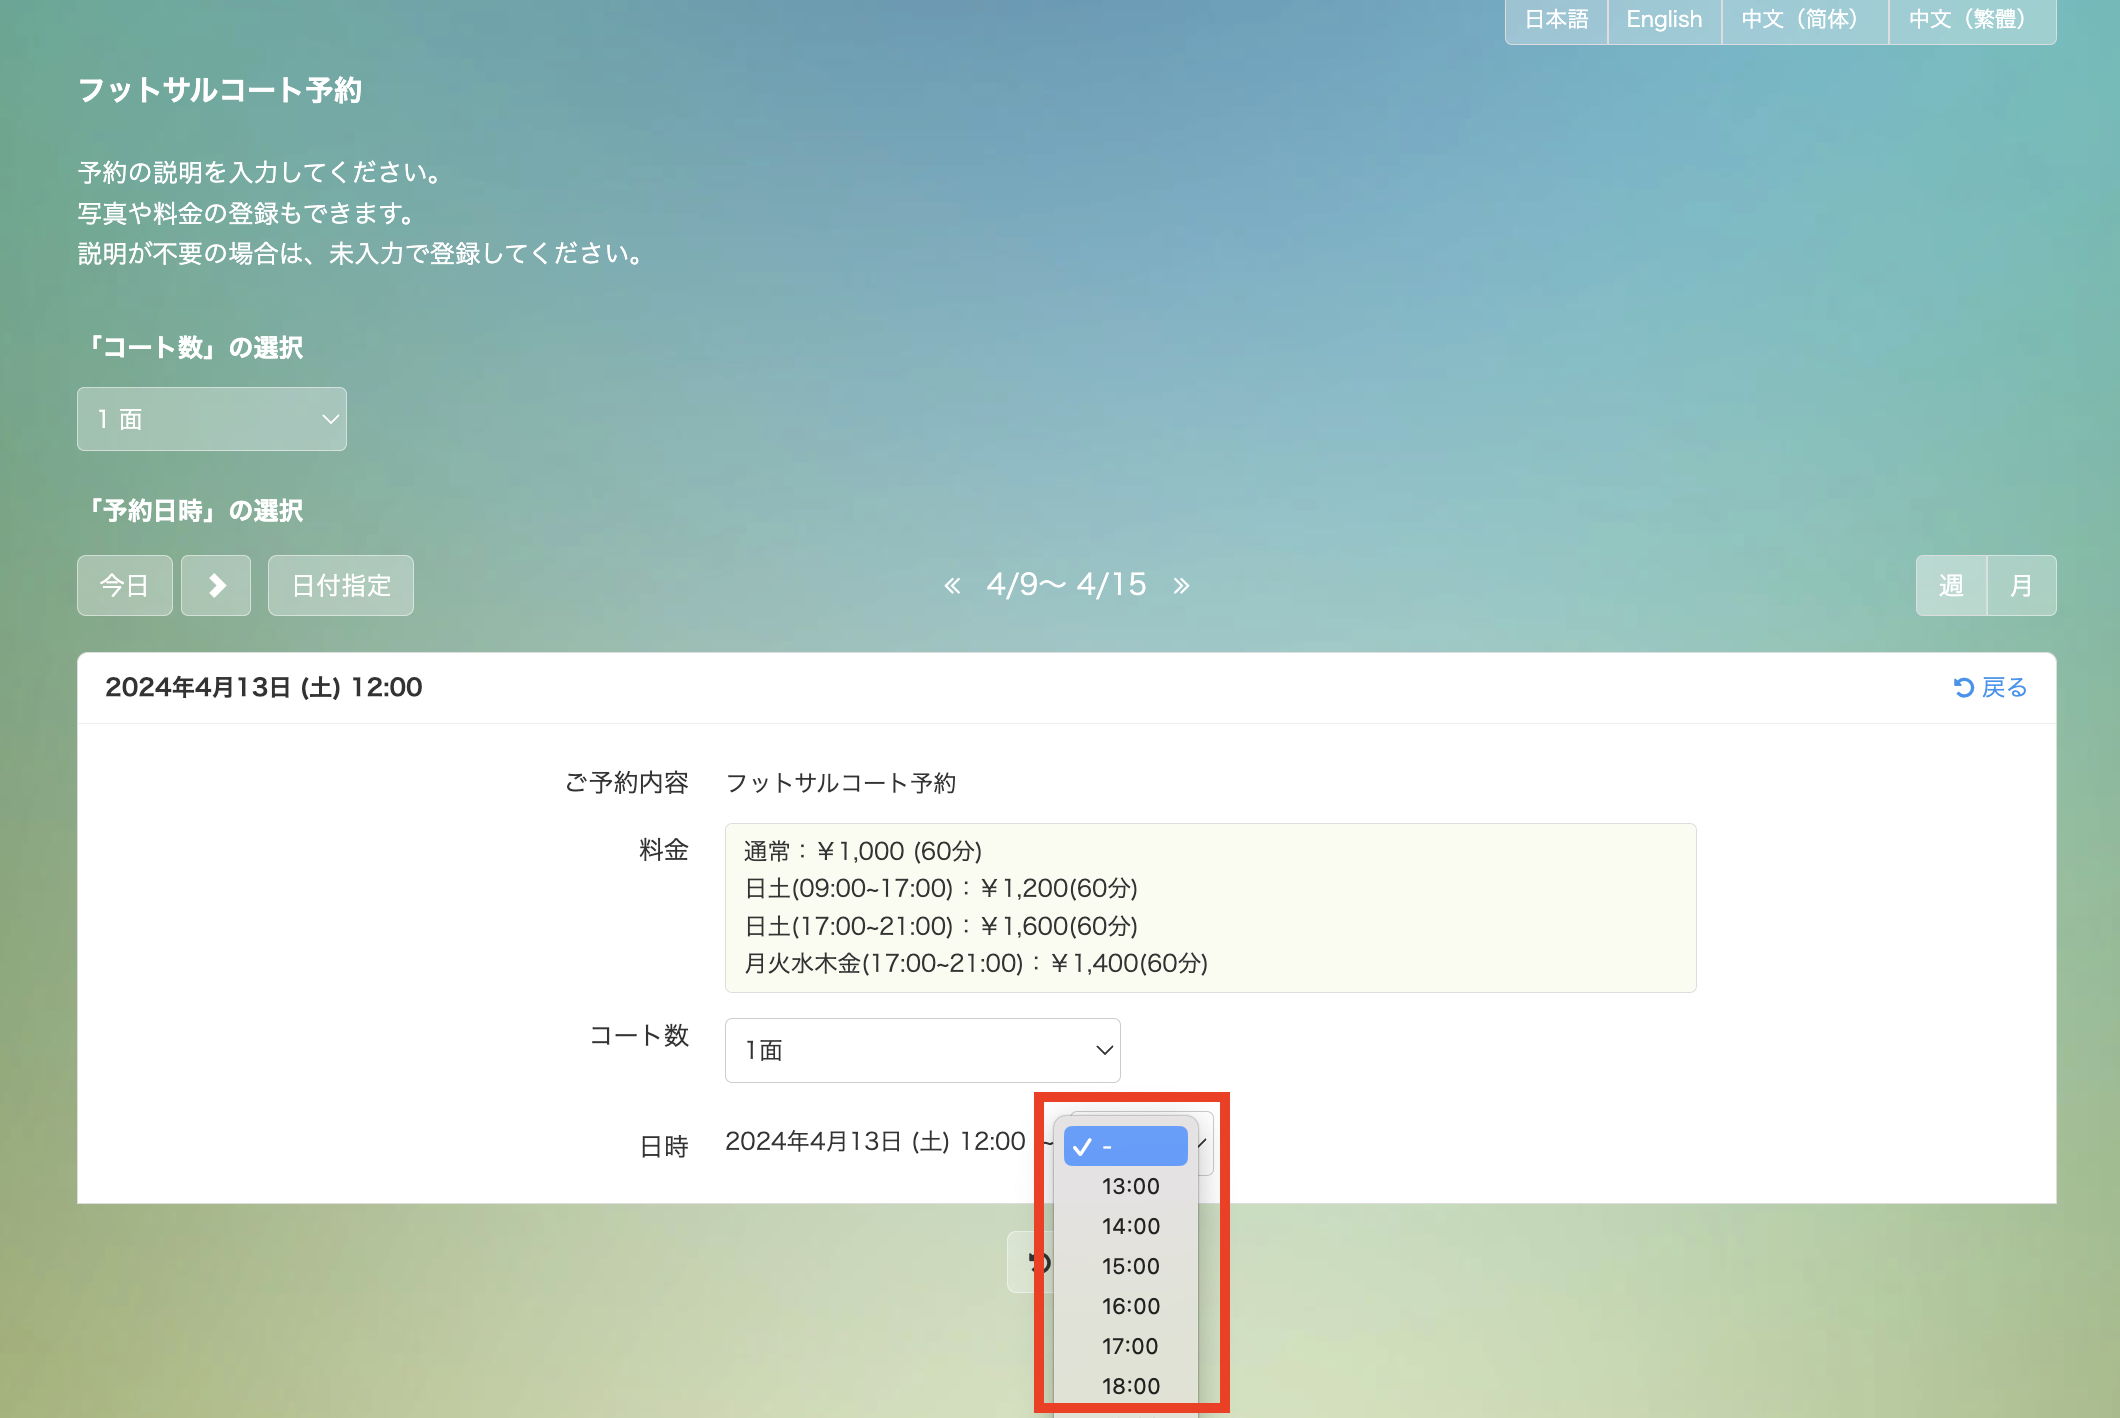Go to previous week double-arrow

[x=952, y=586]
